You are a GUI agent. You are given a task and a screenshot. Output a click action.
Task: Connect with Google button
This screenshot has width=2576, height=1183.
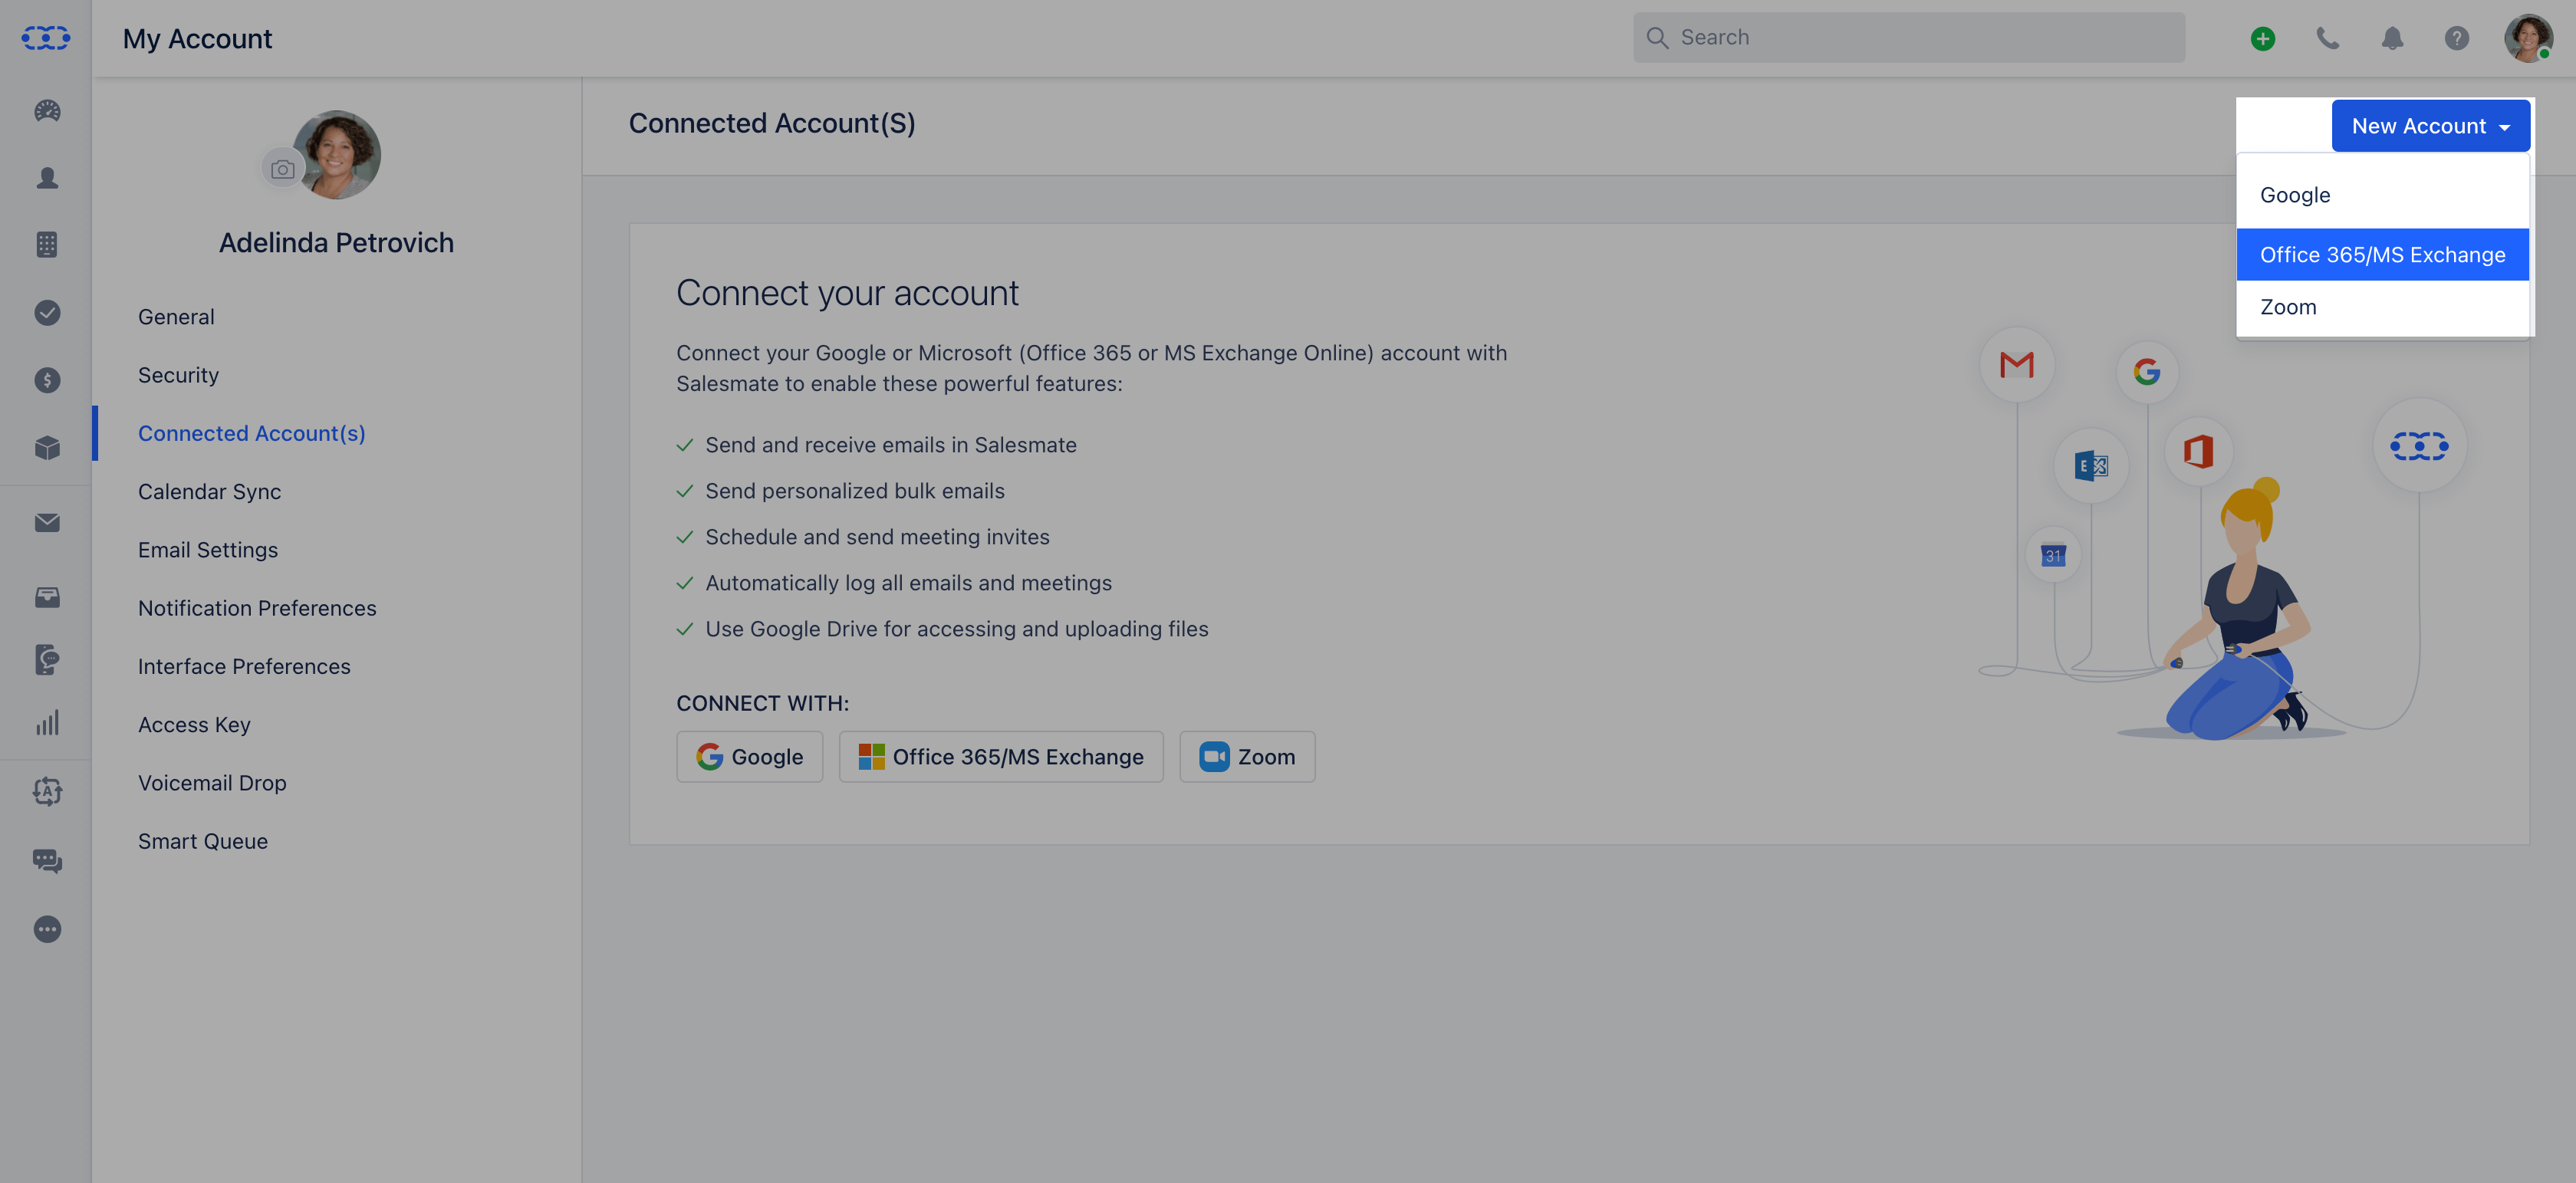(750, 757)
